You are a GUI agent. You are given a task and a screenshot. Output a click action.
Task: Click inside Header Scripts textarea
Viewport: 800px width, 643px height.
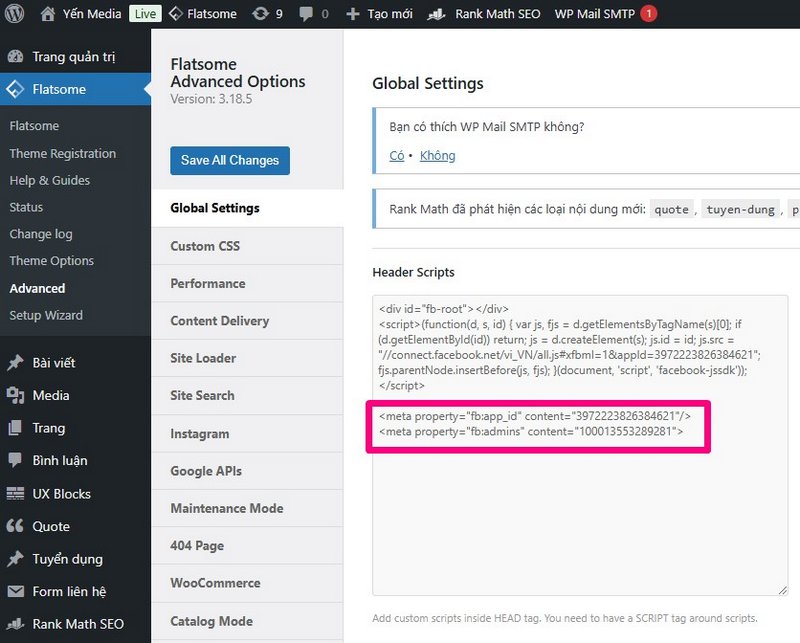580,445
